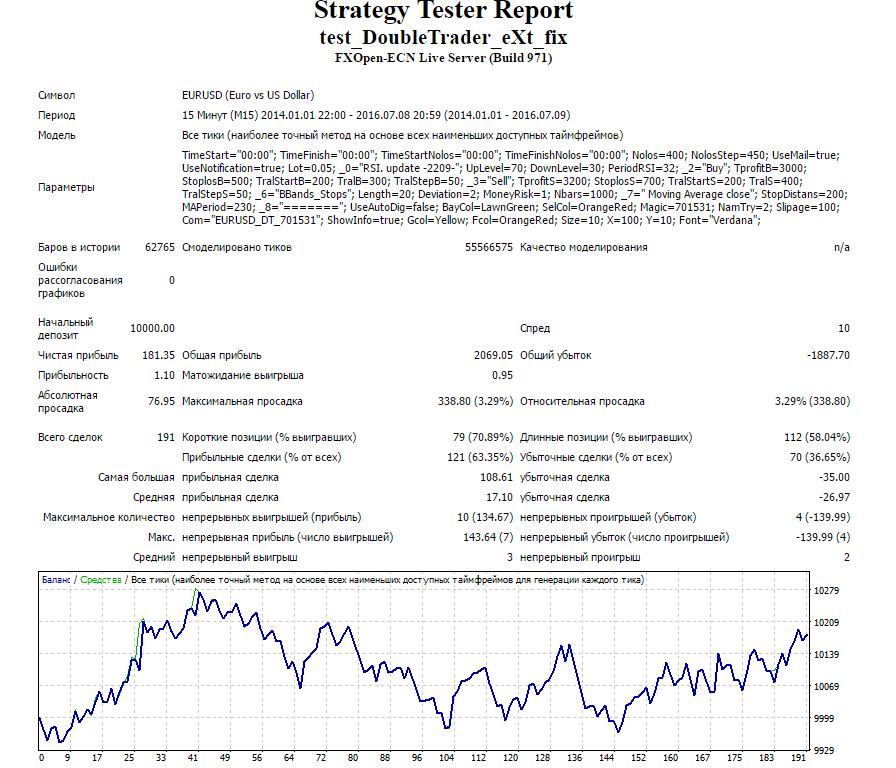Click the largest loss trade value '-35.00'
Image resolution: width=896 pixels, height=768 pixels.
[834, 478]
